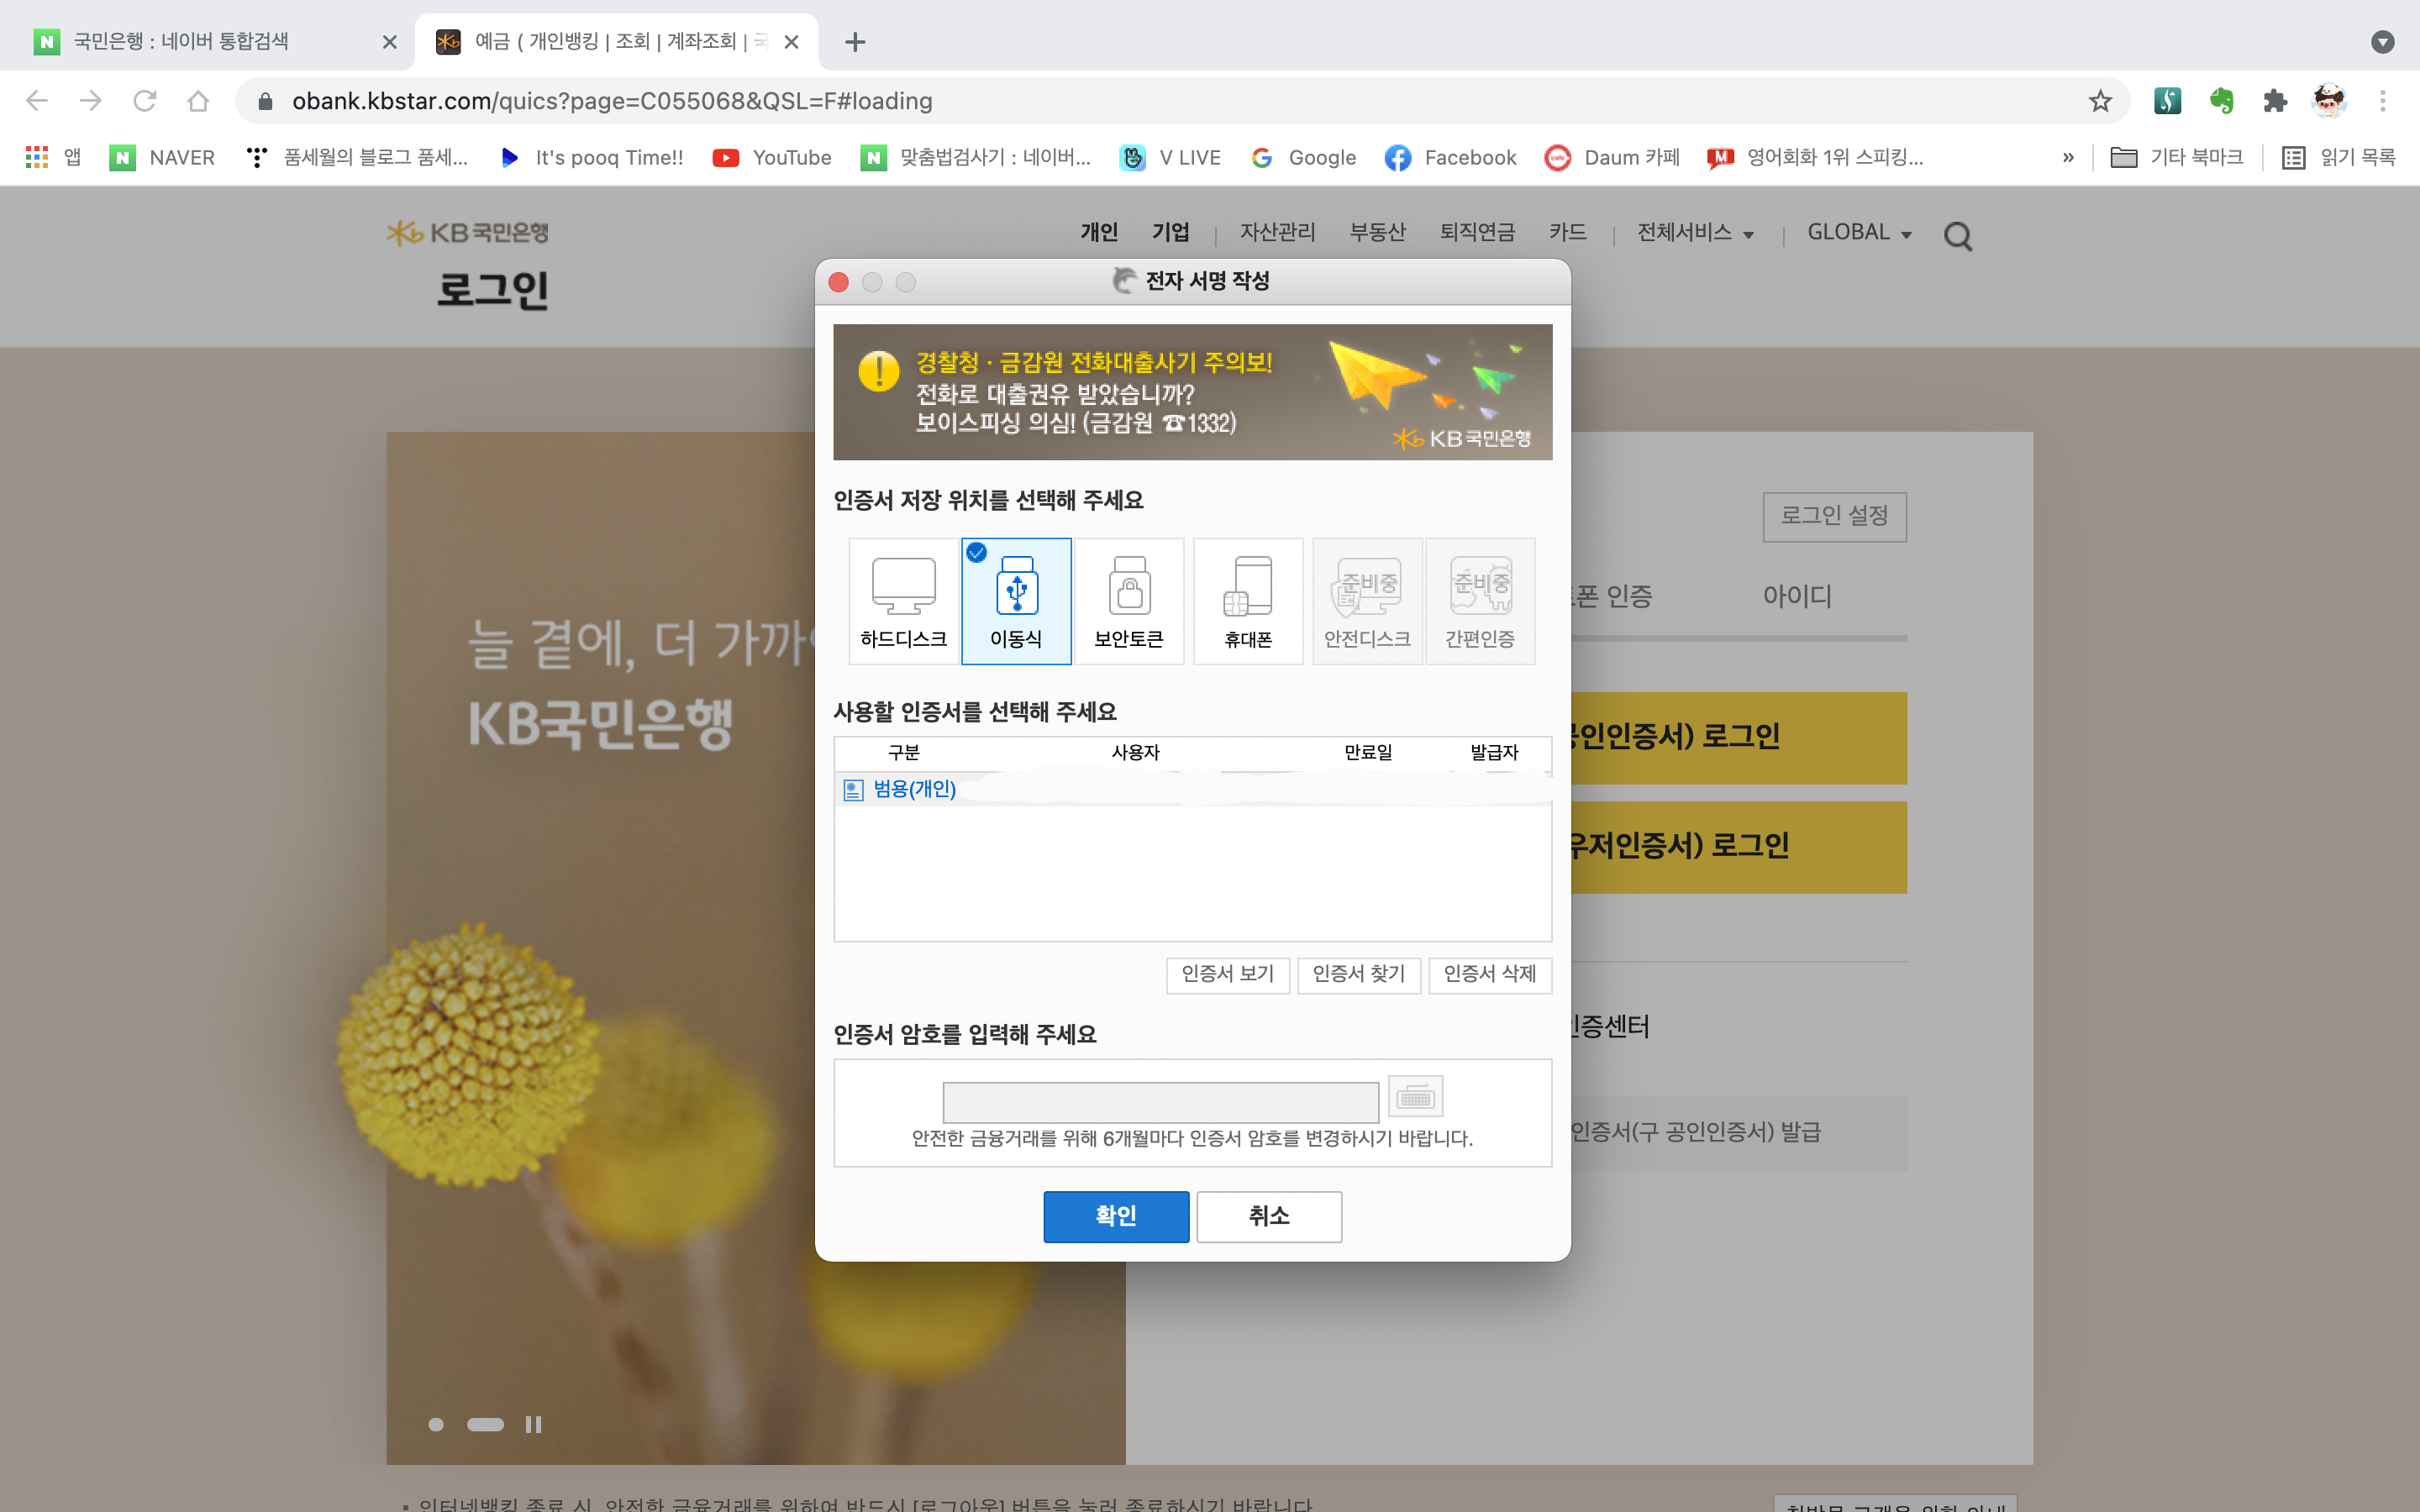Click the search magnifier icon in KB header
Viewport: 2420px width, 1512px height.
(x=1957, y=236)
